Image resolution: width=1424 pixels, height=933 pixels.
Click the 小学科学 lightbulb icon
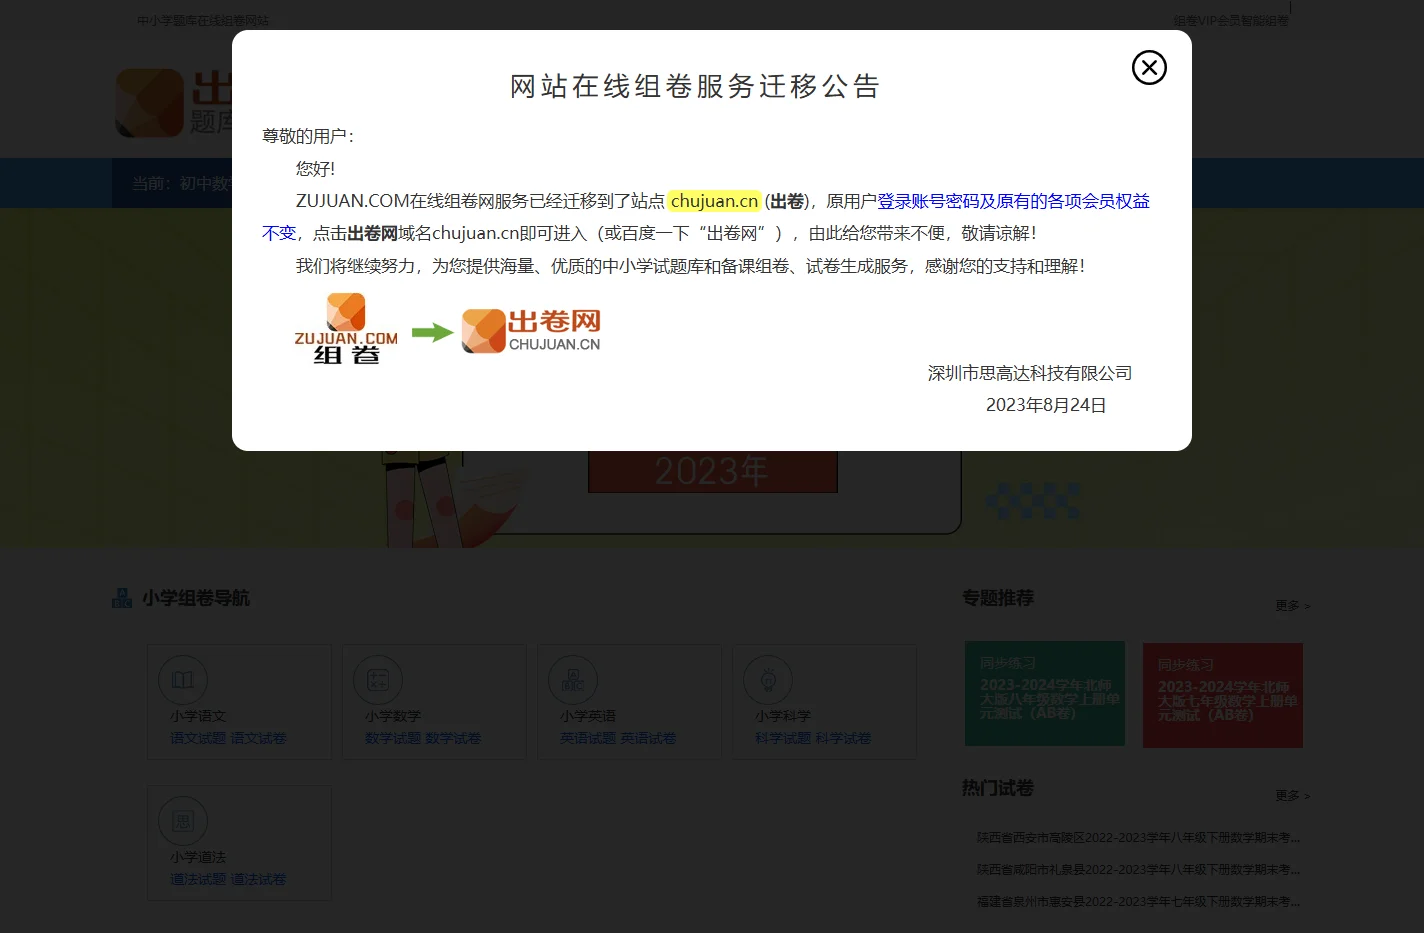click(x=768, y=680)
